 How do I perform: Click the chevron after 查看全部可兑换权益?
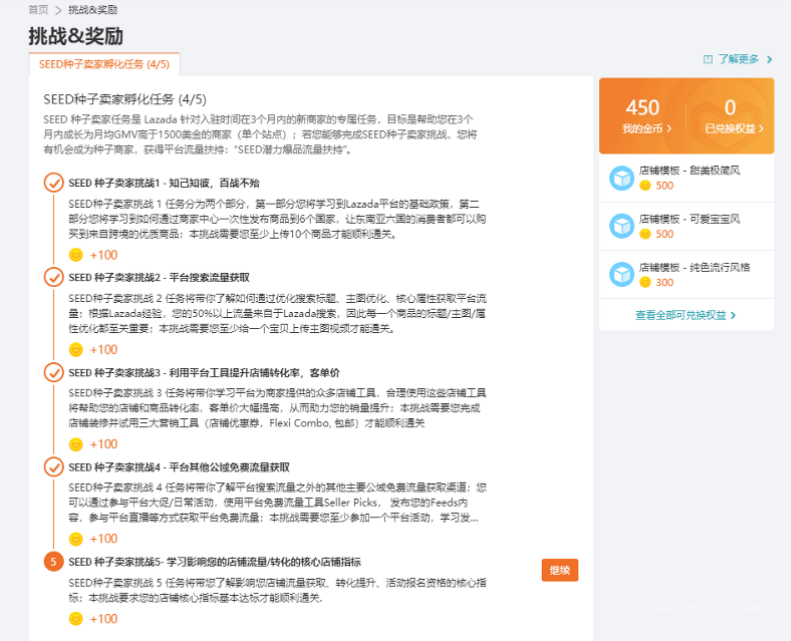(x=733, y=315)
